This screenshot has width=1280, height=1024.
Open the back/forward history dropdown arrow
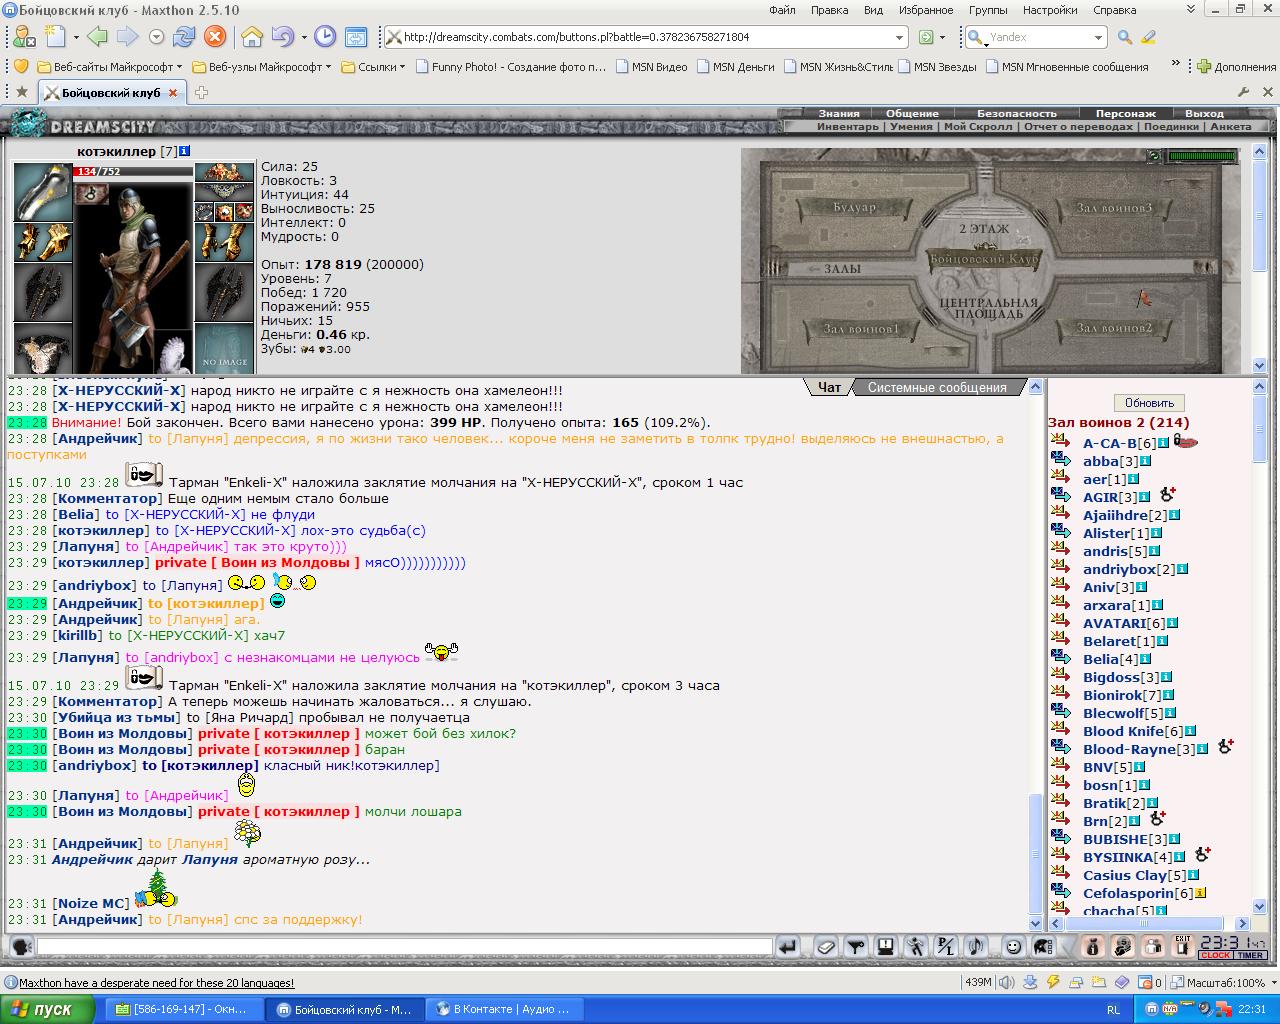(156, 37)
